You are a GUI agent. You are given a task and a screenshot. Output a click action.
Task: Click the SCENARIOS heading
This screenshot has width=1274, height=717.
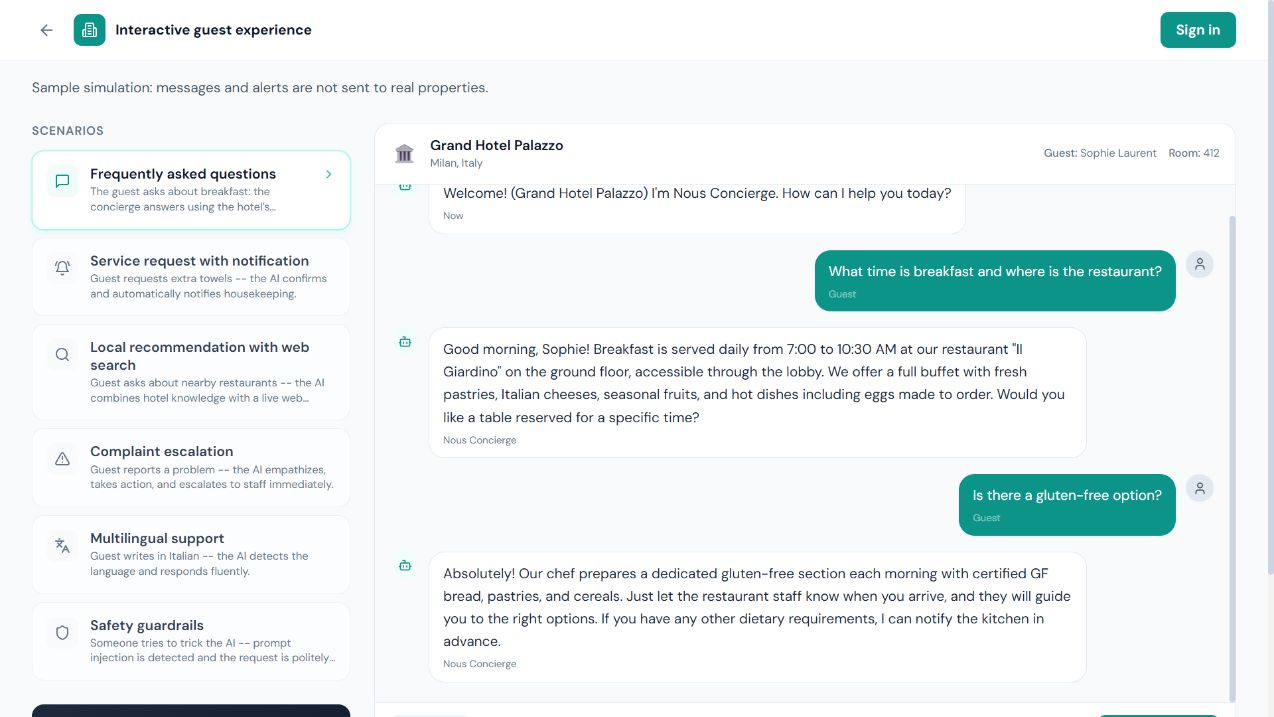point(68,131)
